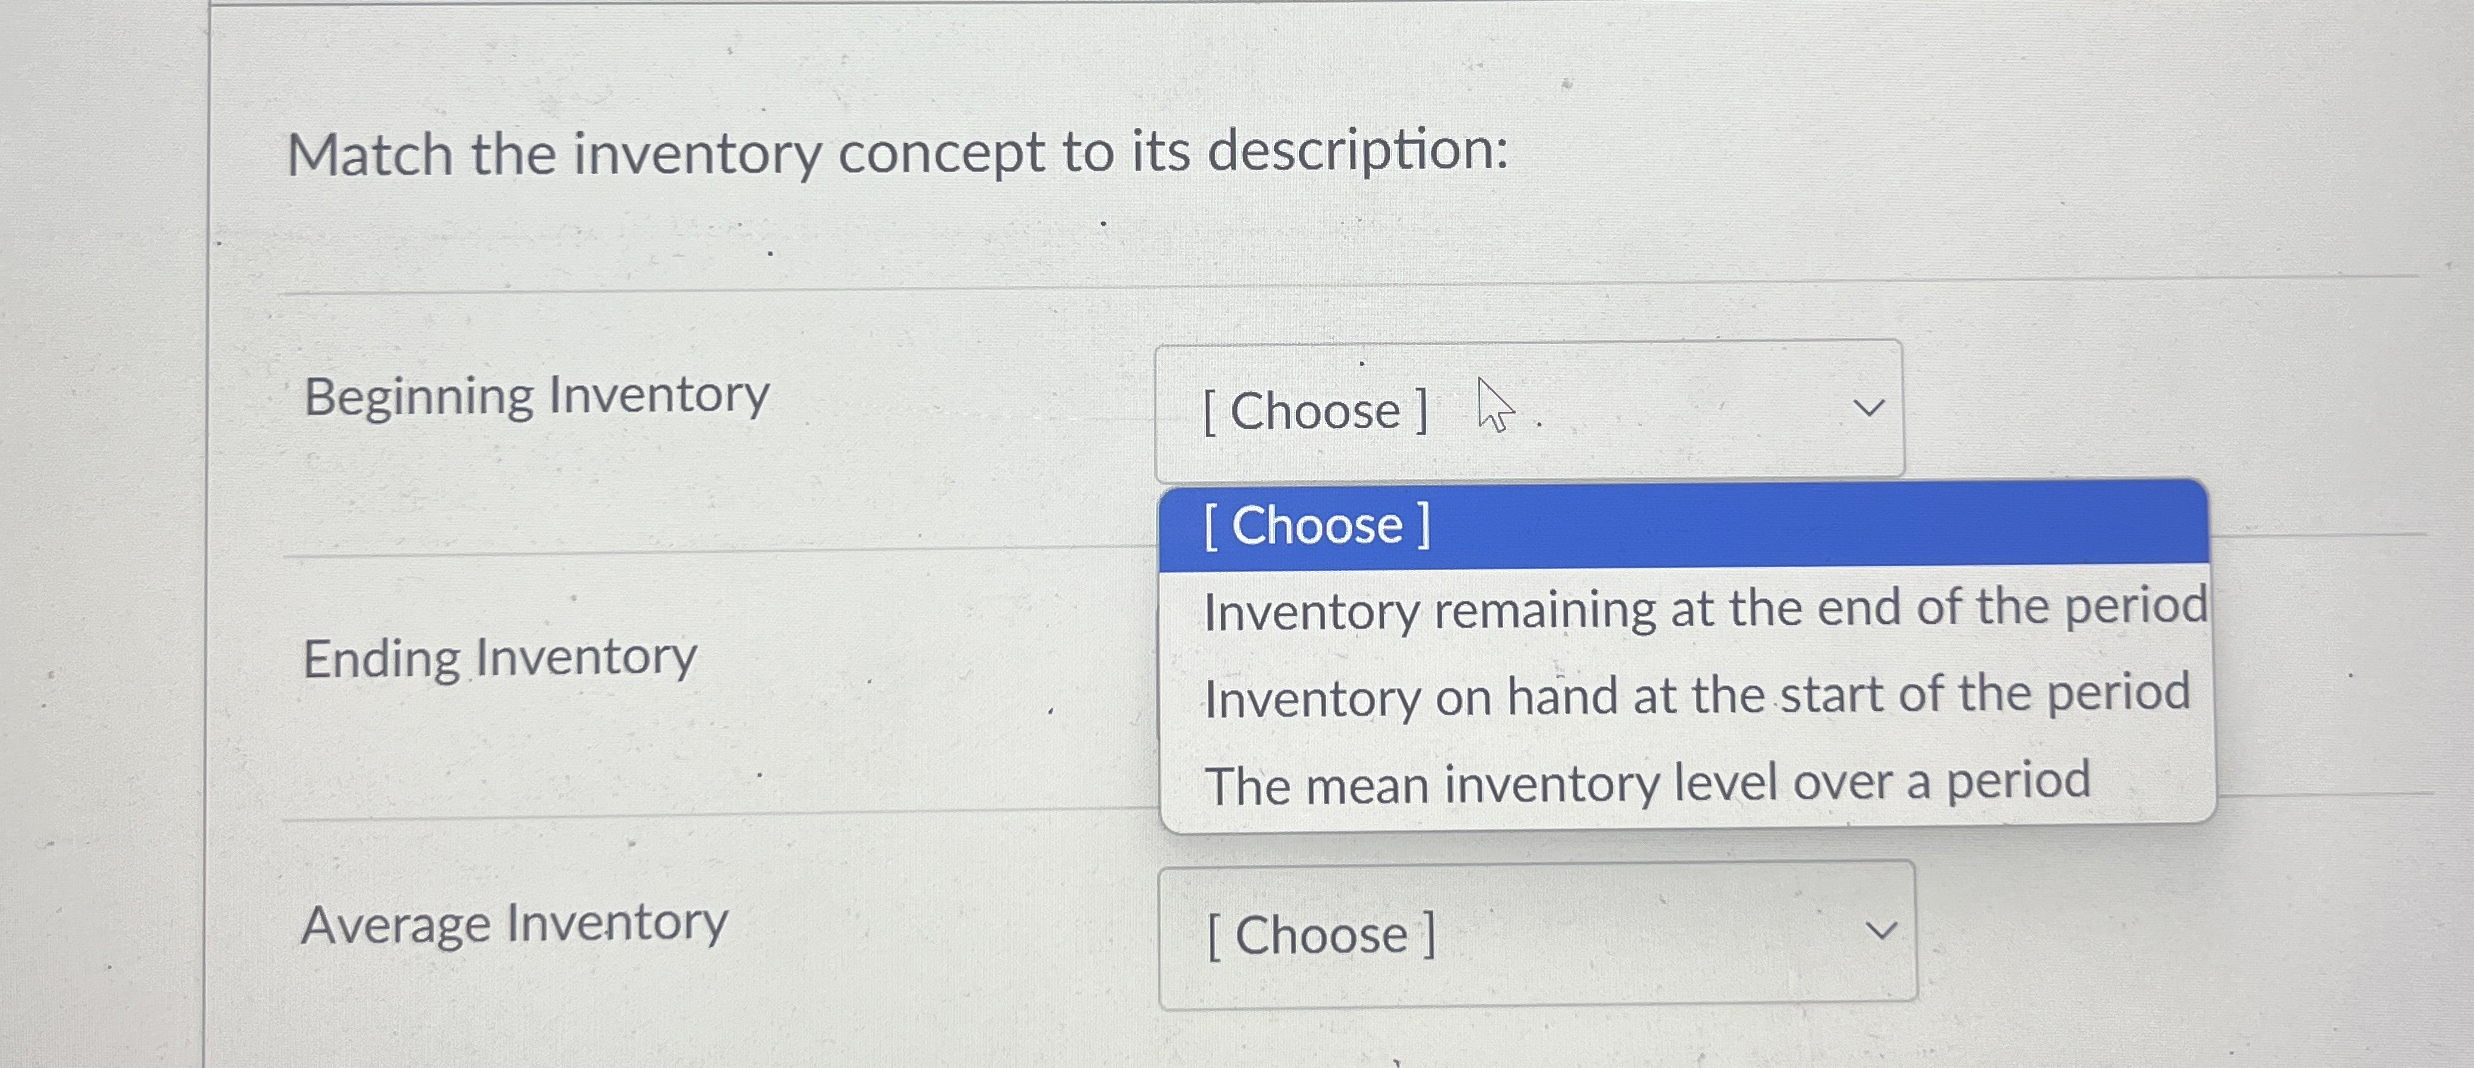Click the Beginning Inventory label

pos(535,394)
